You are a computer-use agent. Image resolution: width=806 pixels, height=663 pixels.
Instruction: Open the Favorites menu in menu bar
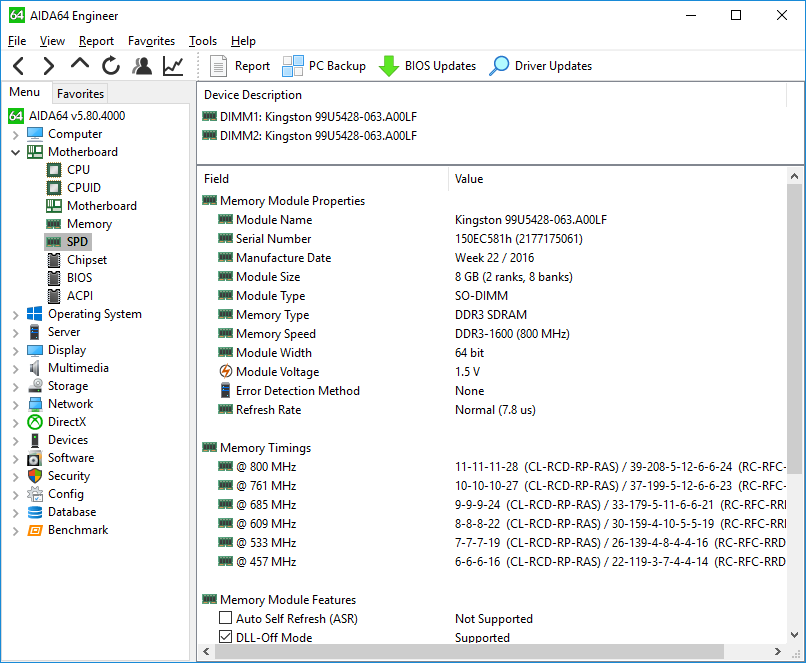[151, 41]
